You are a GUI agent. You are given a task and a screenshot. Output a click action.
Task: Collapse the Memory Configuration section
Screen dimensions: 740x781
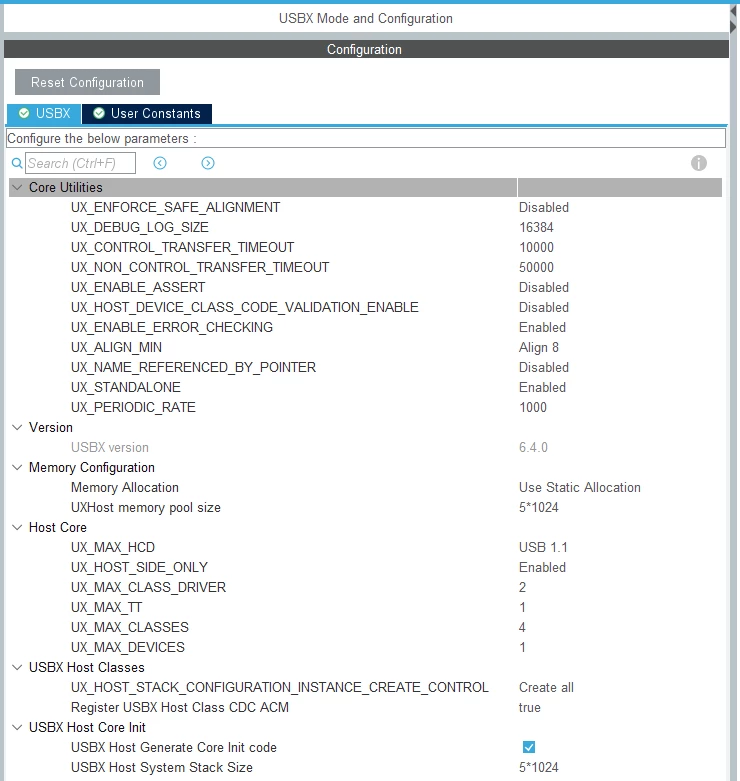pos(17,467)
